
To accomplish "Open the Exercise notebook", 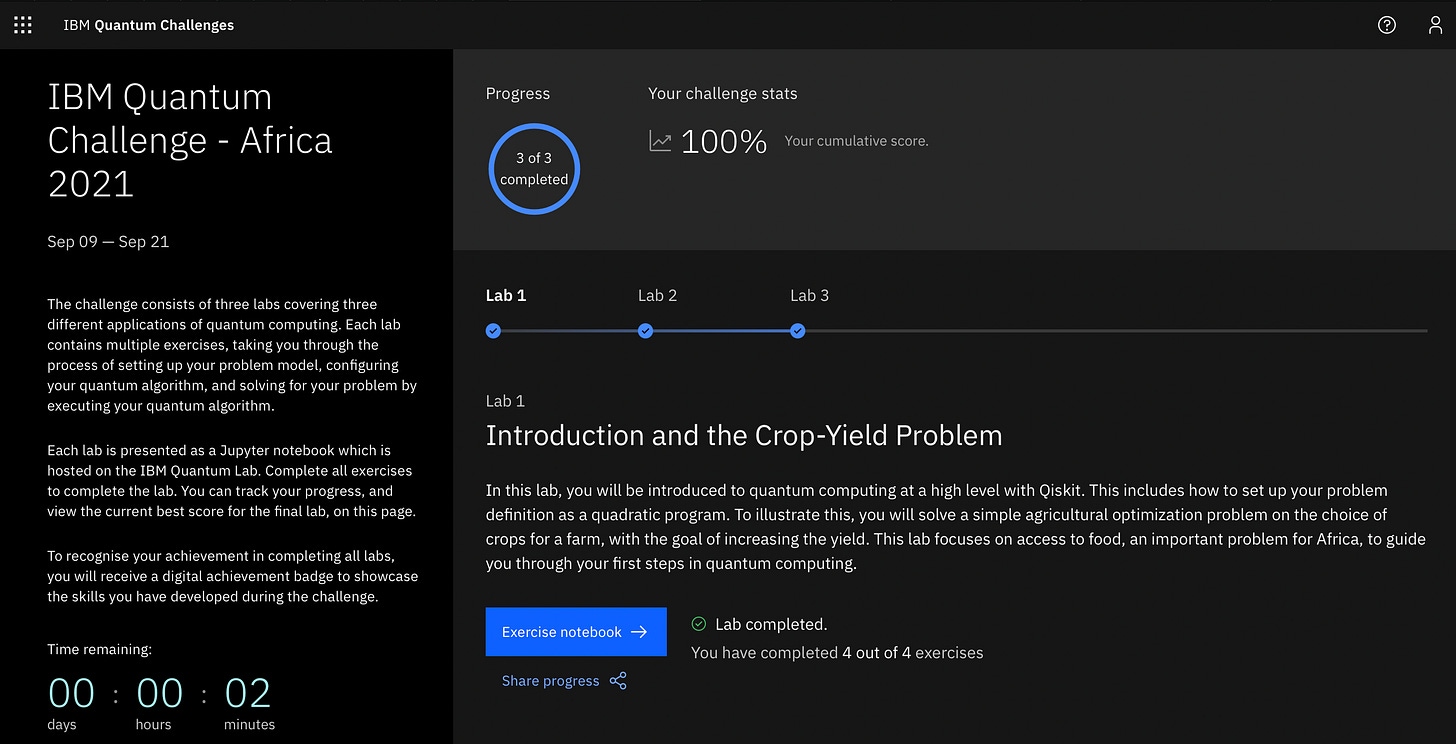I will point(576,632).
